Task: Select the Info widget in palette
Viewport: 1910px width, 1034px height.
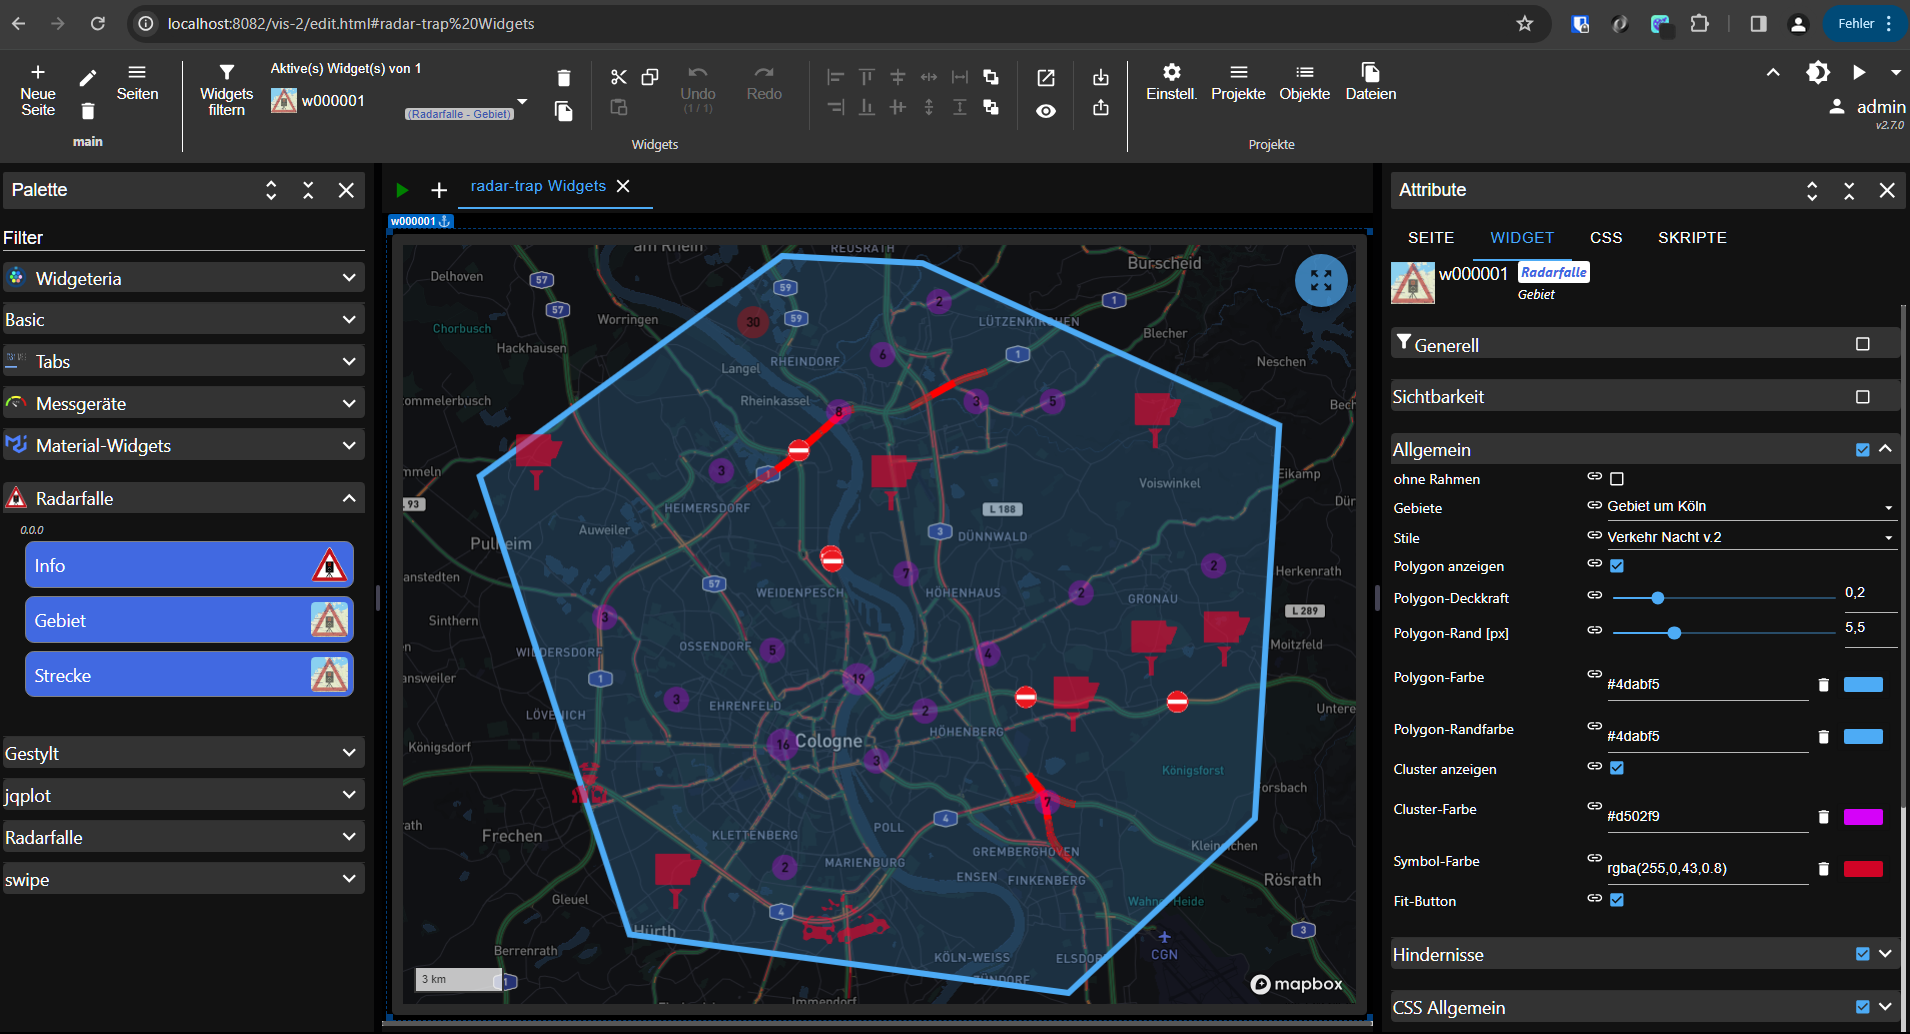Action: (x=189, y=565)
